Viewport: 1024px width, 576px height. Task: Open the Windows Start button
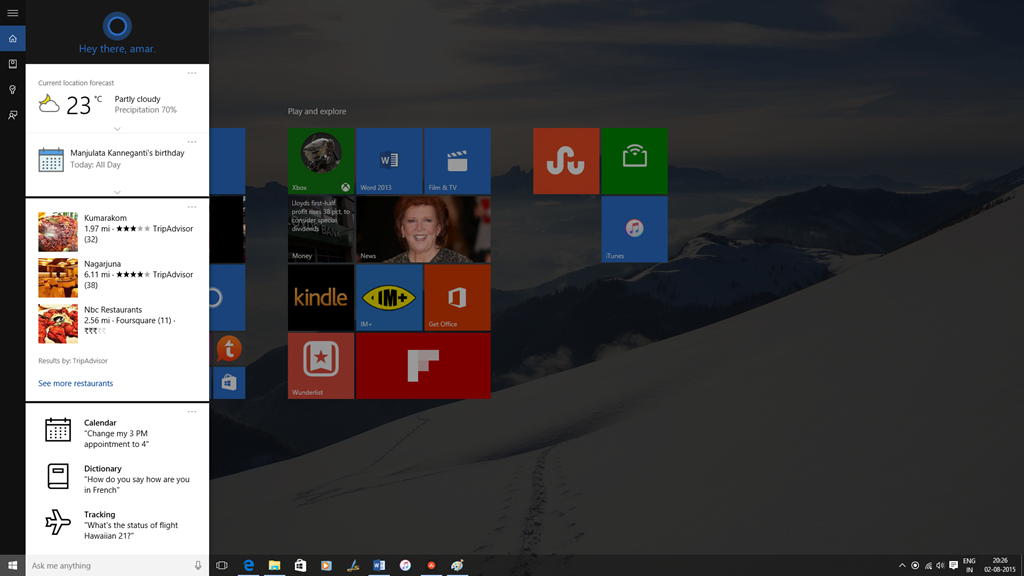tap(12, 566)
